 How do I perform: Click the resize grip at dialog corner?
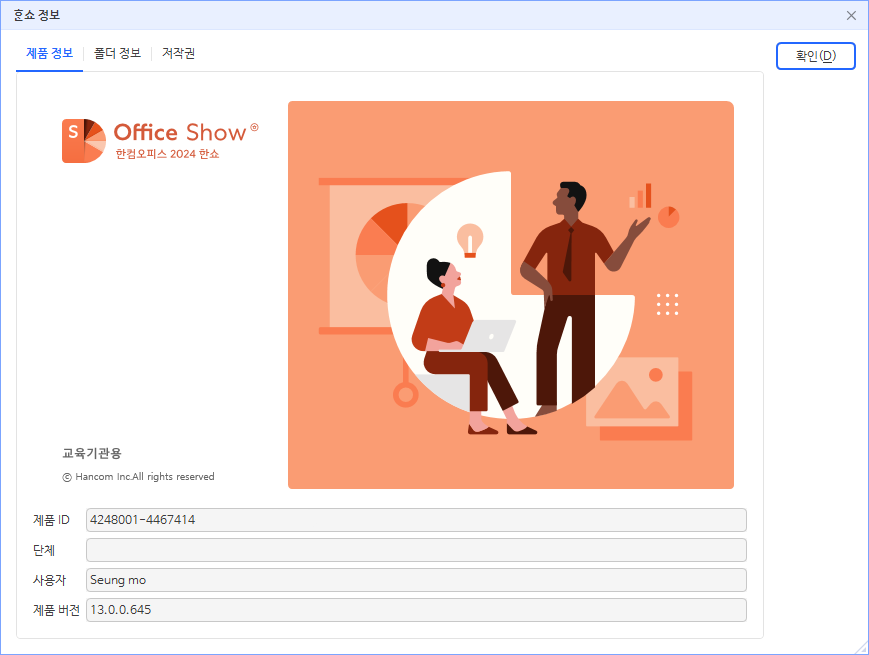coord(861,648)
